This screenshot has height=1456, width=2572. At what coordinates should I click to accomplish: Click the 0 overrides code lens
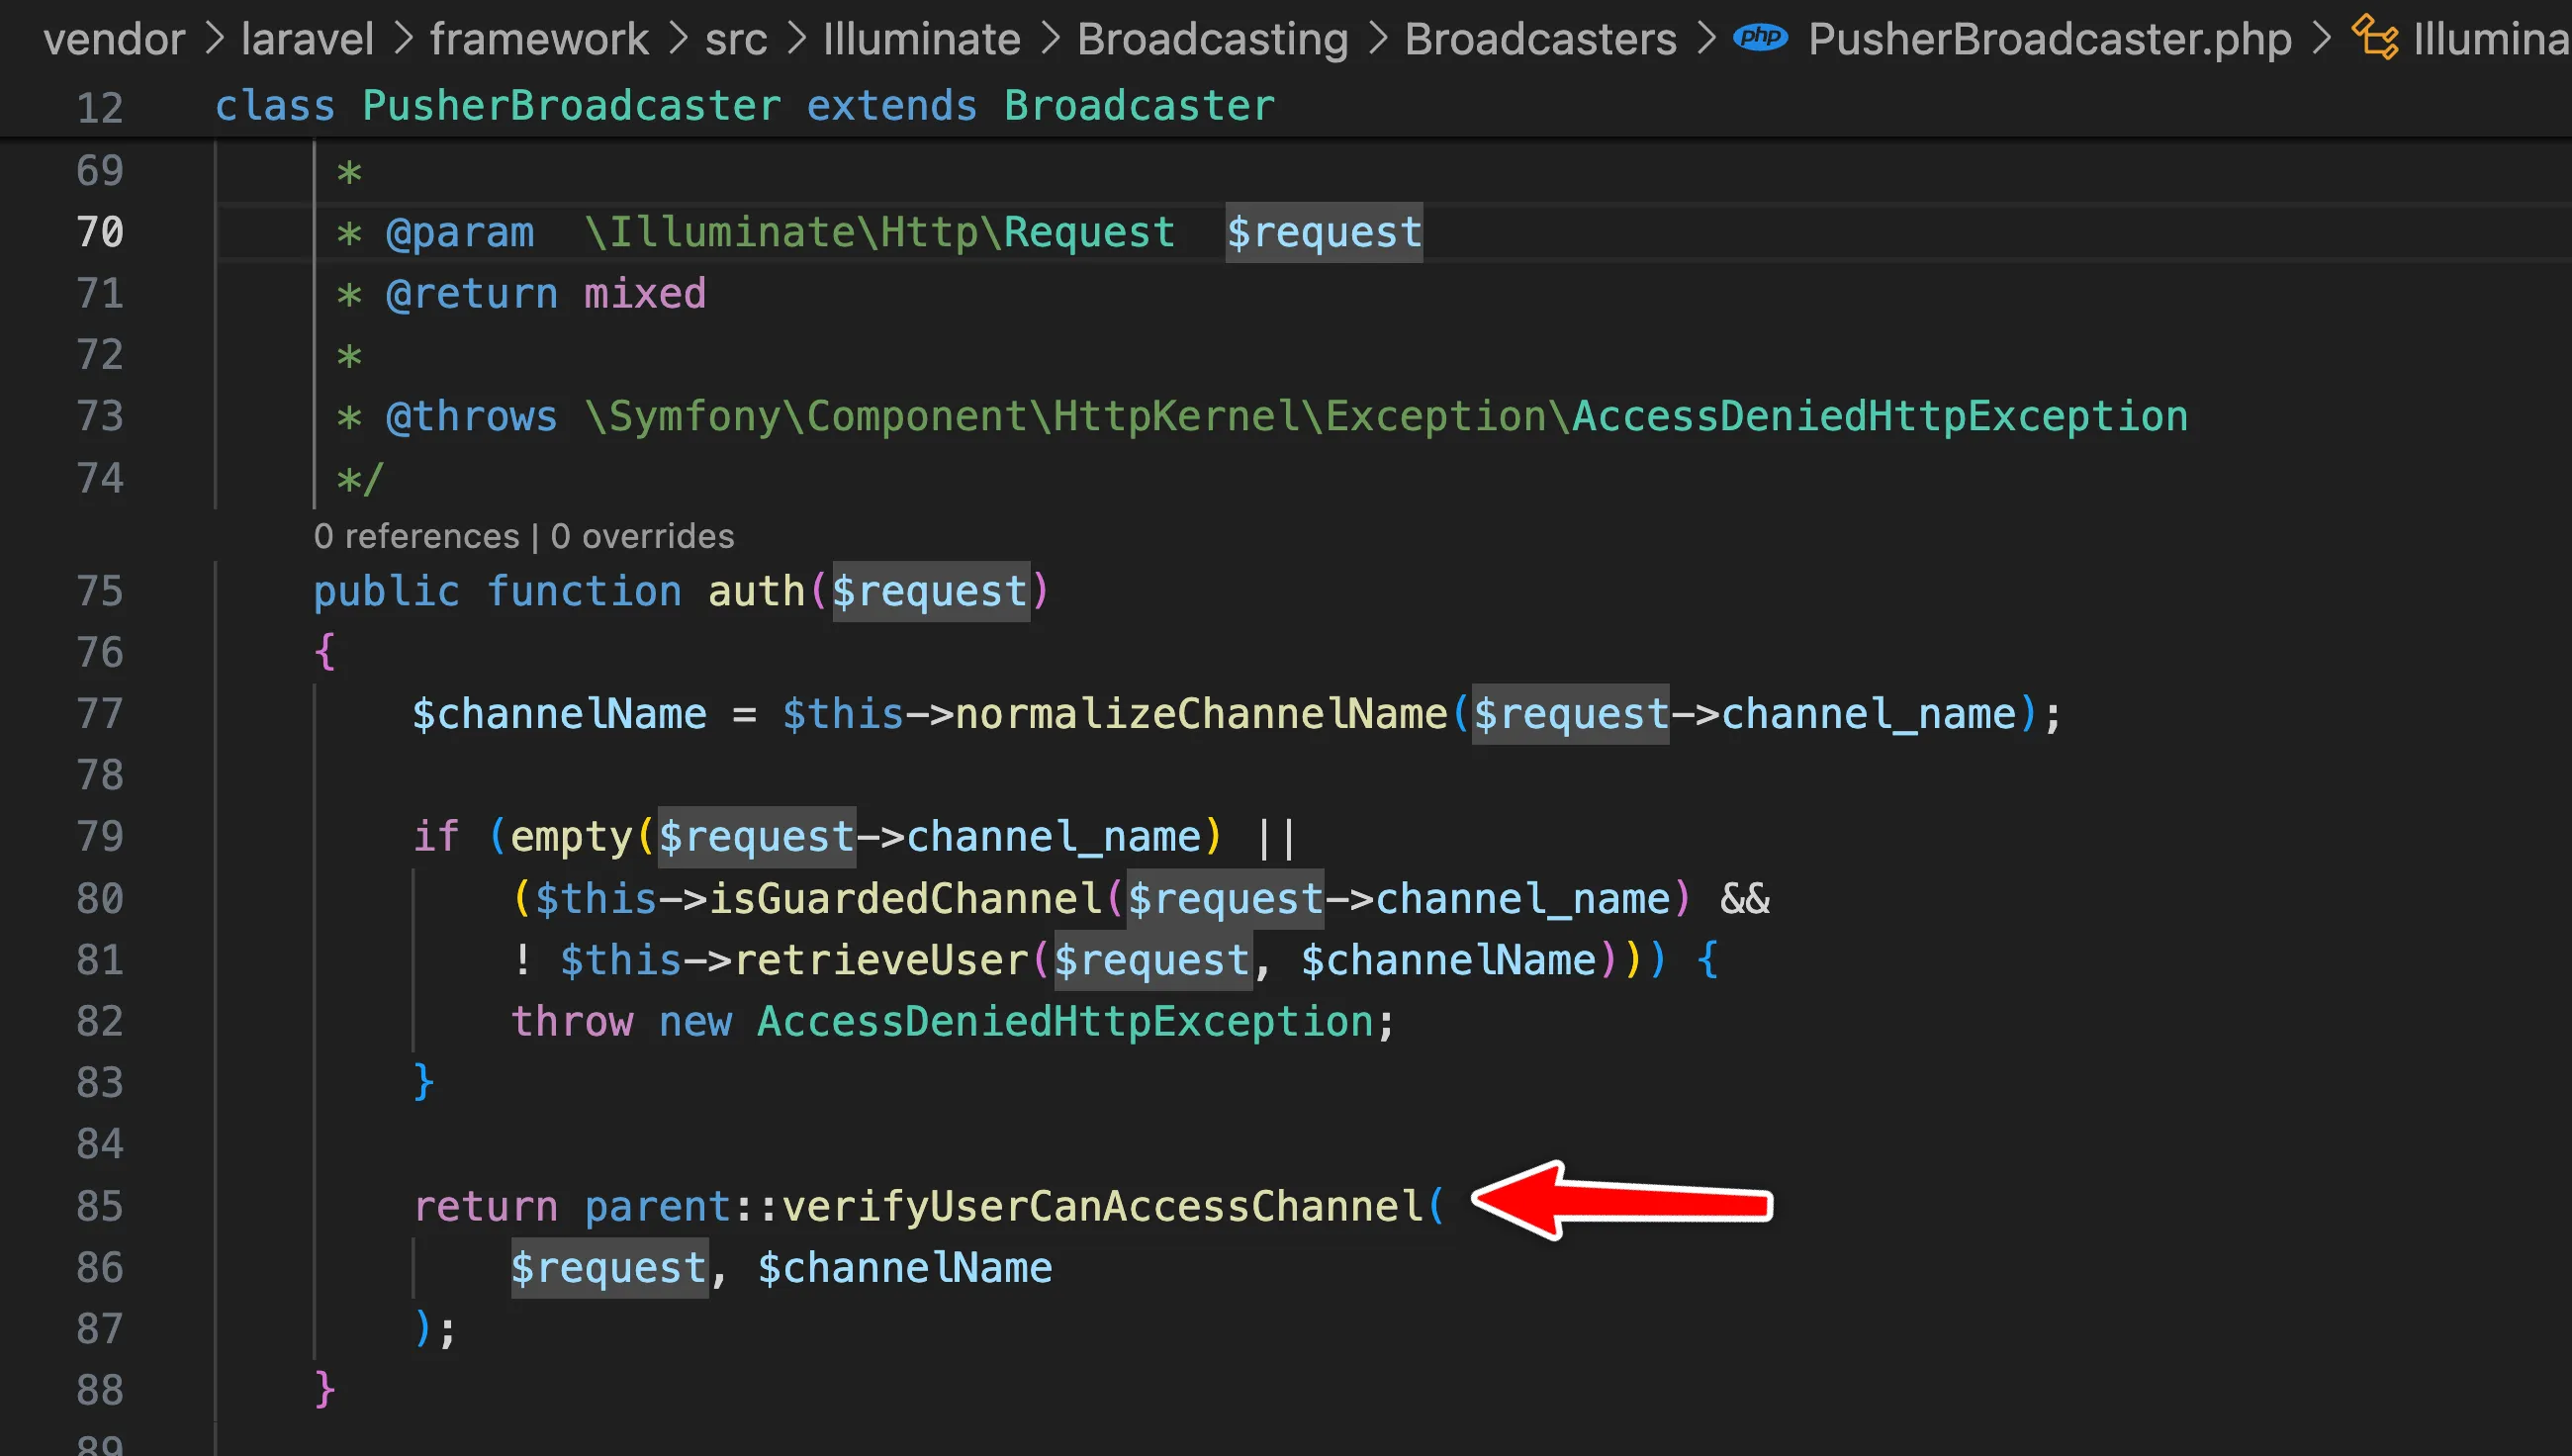642,537
